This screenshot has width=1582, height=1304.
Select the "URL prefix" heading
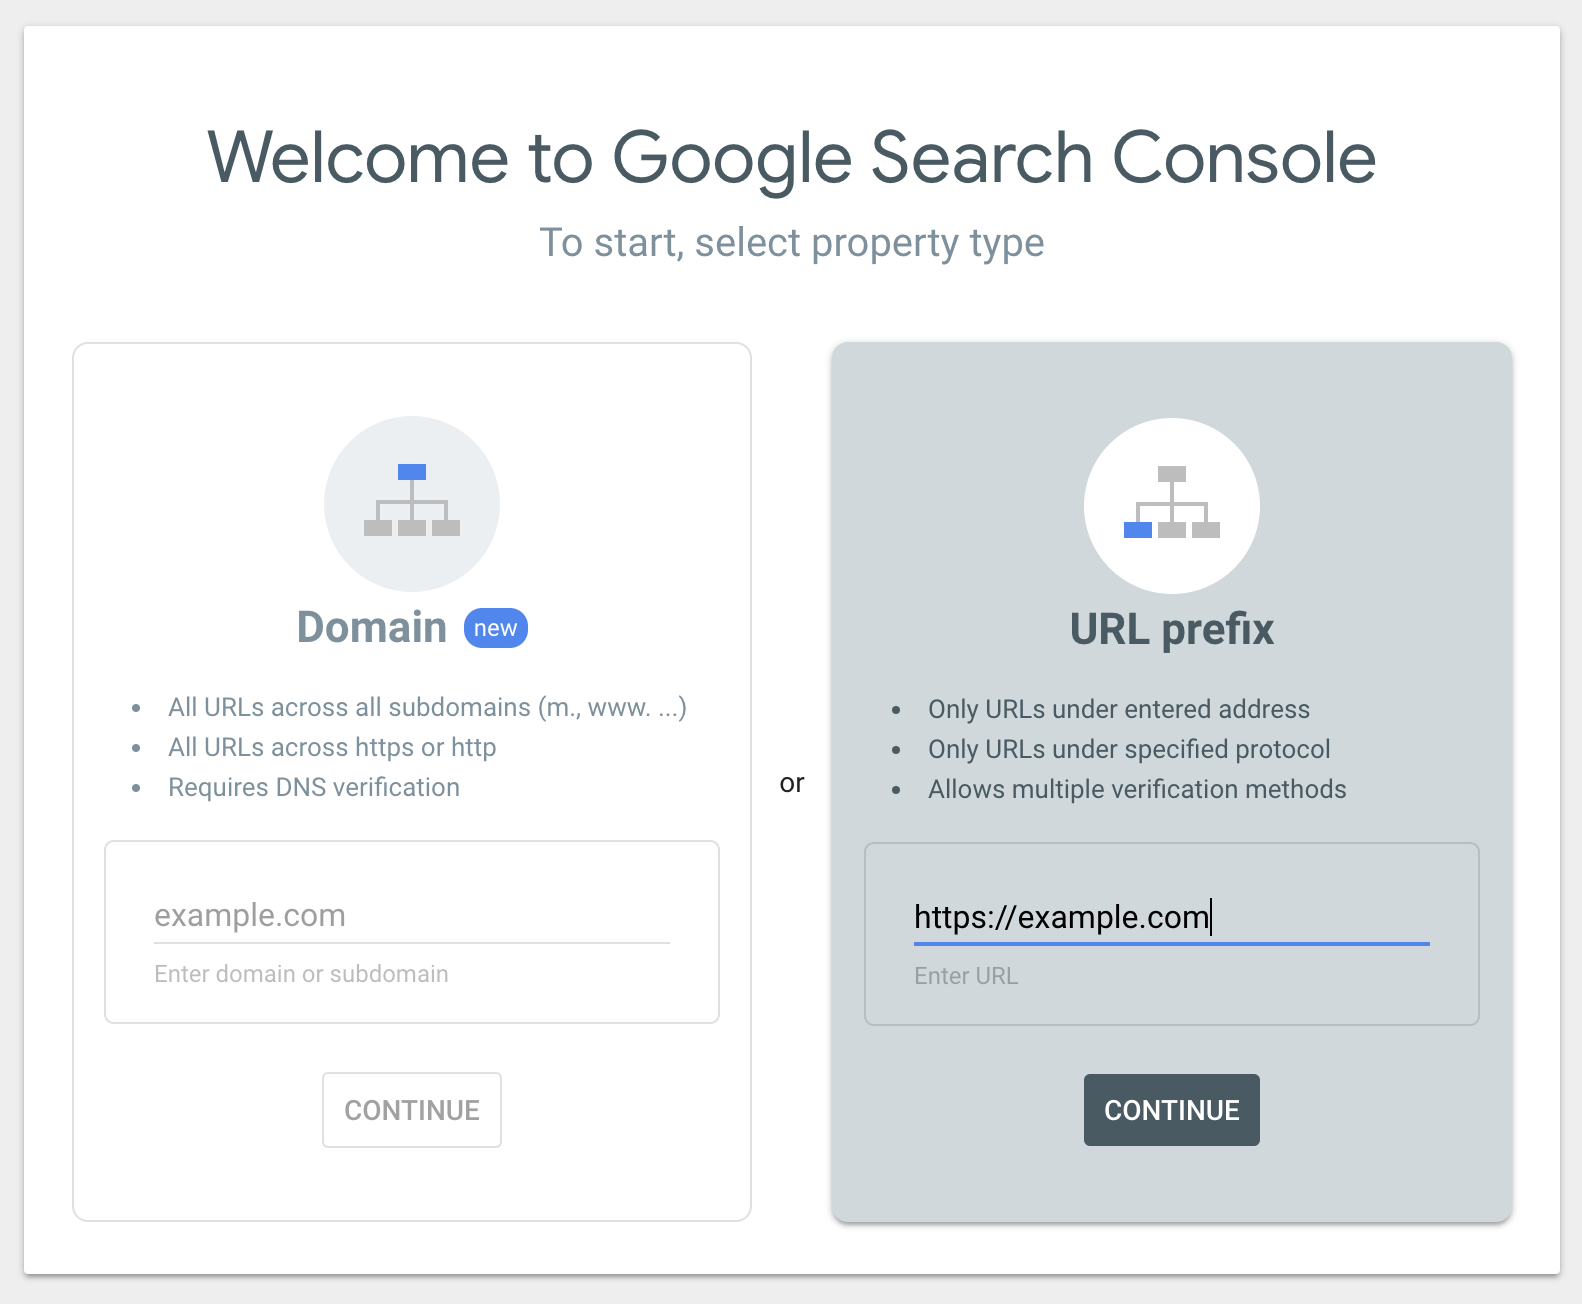[1171, 630]
